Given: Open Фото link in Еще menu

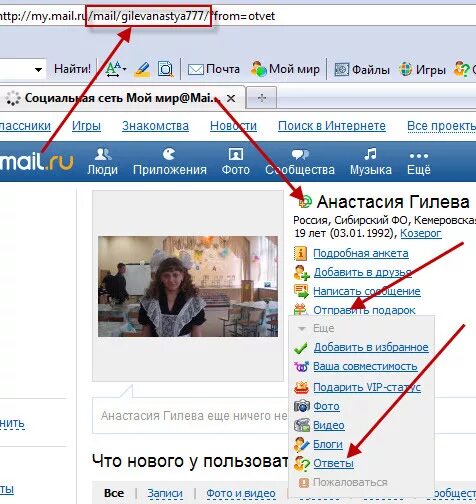Looking at the screenshot, I should 326,406.
